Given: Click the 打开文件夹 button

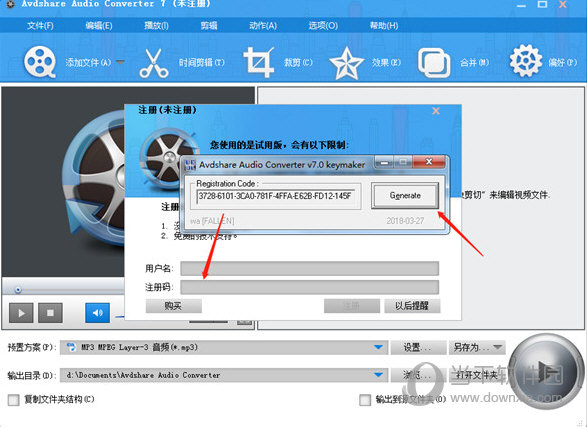Looking at the screenshot, I should coord(477,375).
